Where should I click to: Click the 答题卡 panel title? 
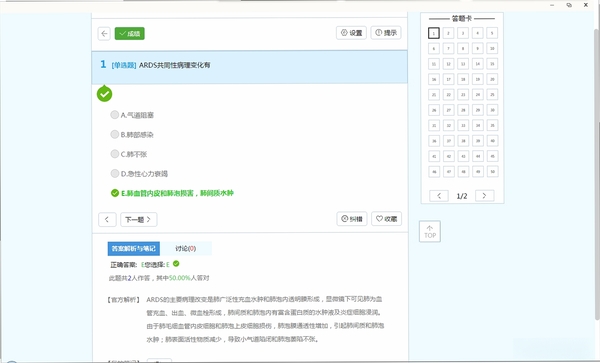pyautogui.click(x=462, y=18)
